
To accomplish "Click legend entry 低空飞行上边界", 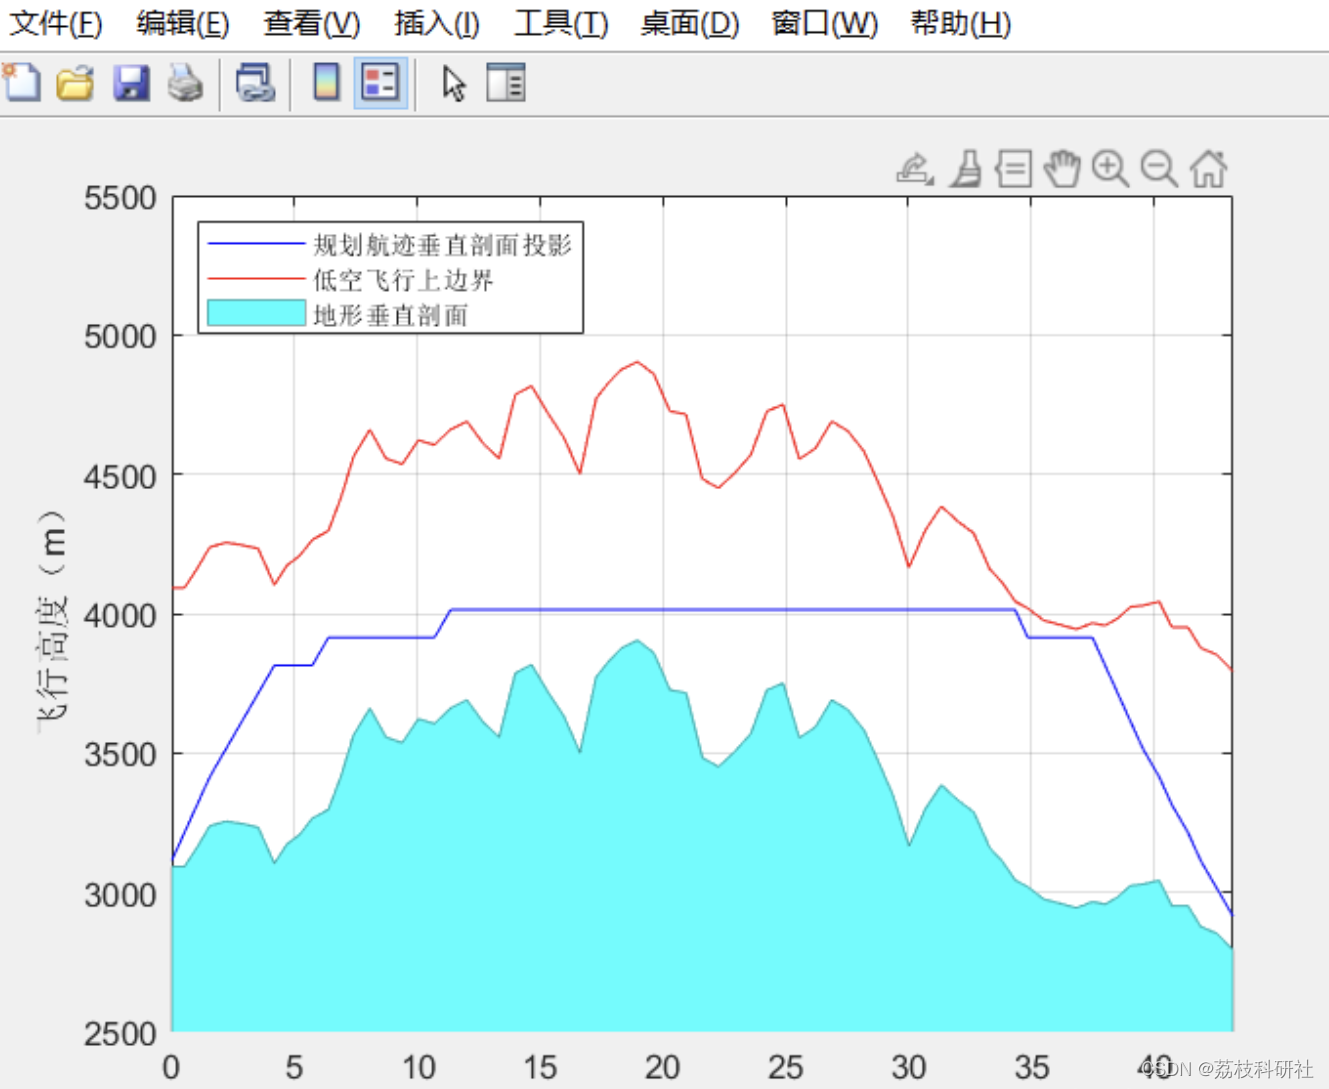I will 403,280.
